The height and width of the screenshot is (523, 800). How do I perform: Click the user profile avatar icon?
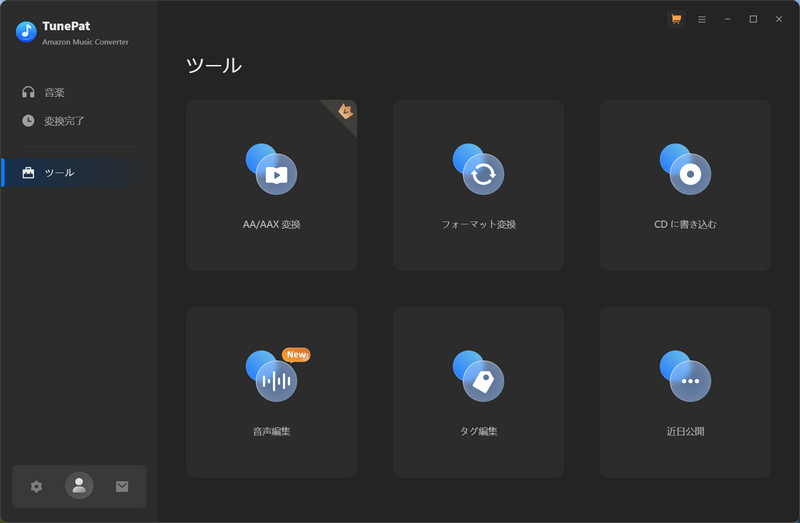pyautogui.click(x=79, y=486)
